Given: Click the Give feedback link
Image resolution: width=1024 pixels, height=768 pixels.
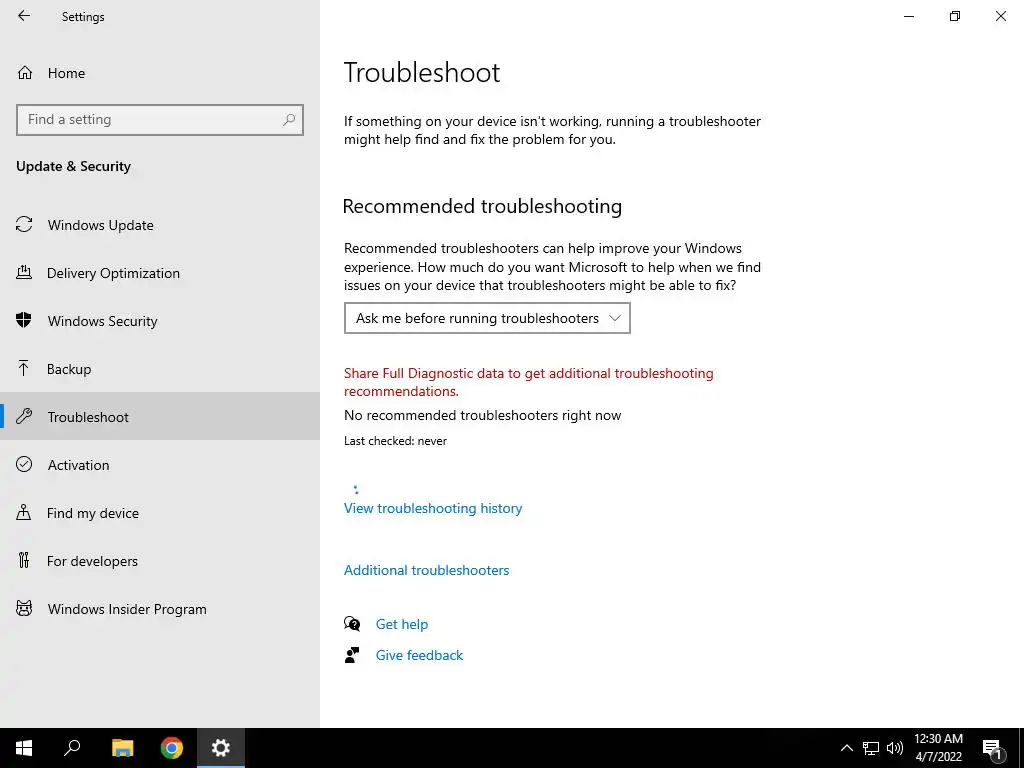Looking at the screenshot, I should pyautogui.click(x=419, y=655).
